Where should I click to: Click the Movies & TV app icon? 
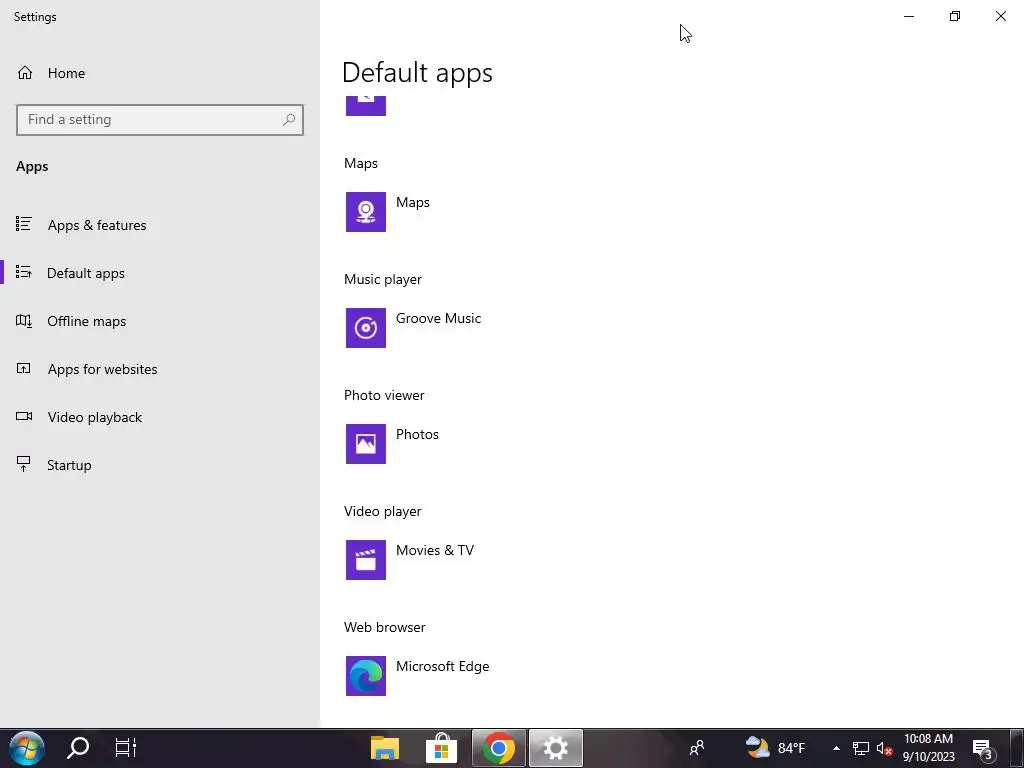tap(366, 560)
